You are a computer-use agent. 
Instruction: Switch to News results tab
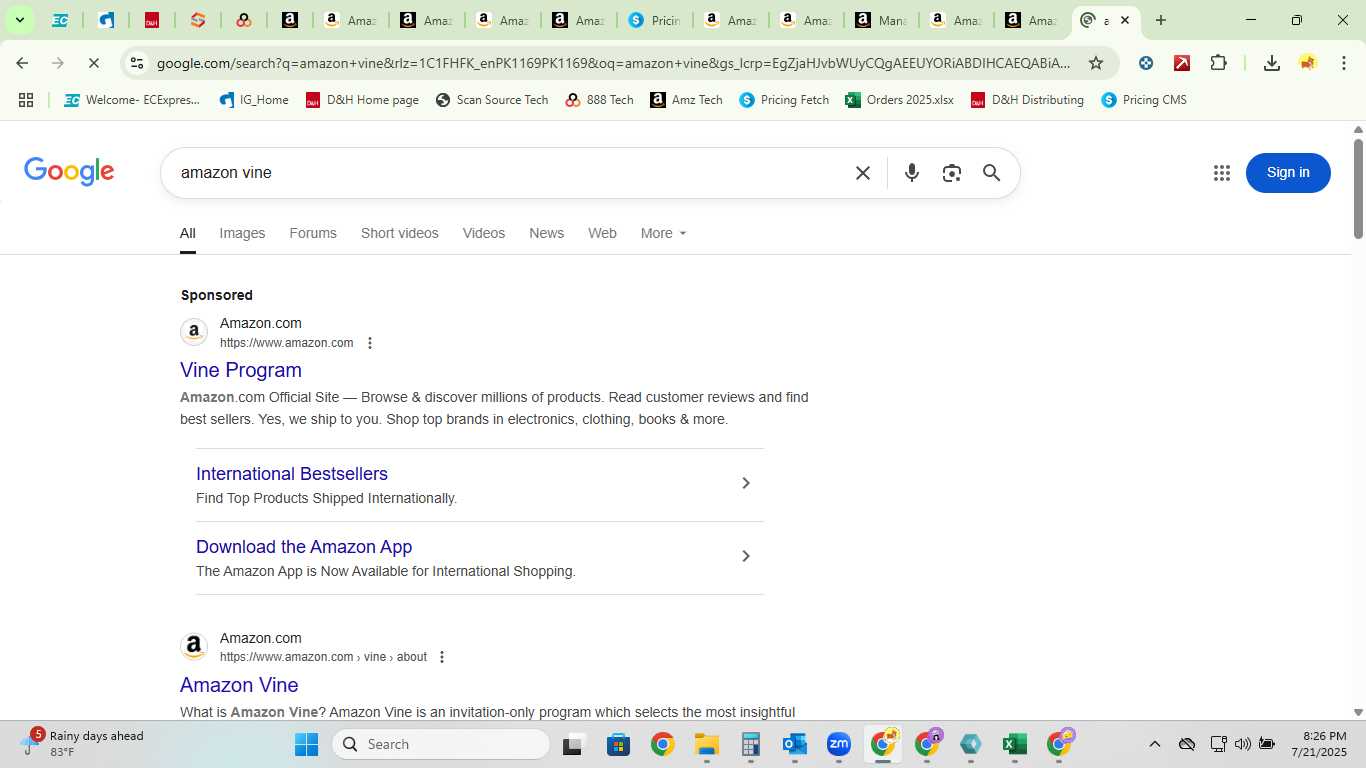[546, 233]
